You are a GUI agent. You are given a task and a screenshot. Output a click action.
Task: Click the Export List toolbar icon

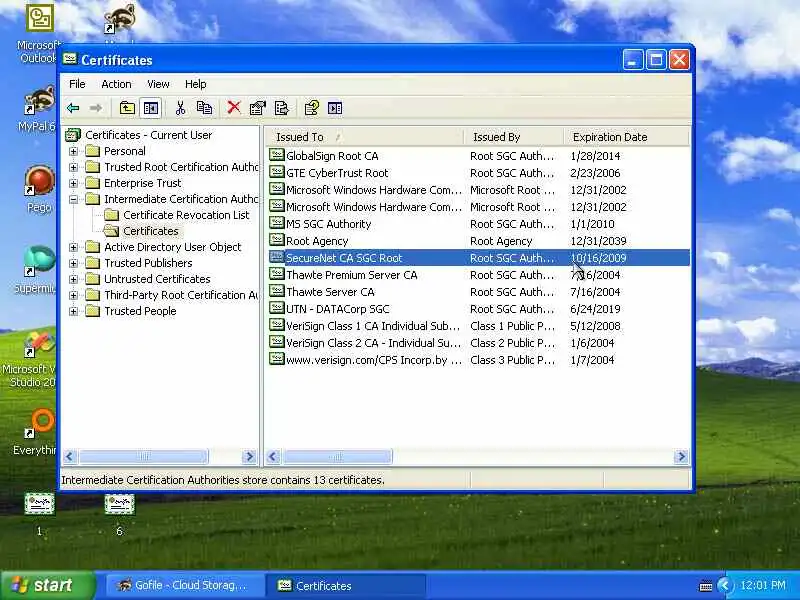point(281,108)
